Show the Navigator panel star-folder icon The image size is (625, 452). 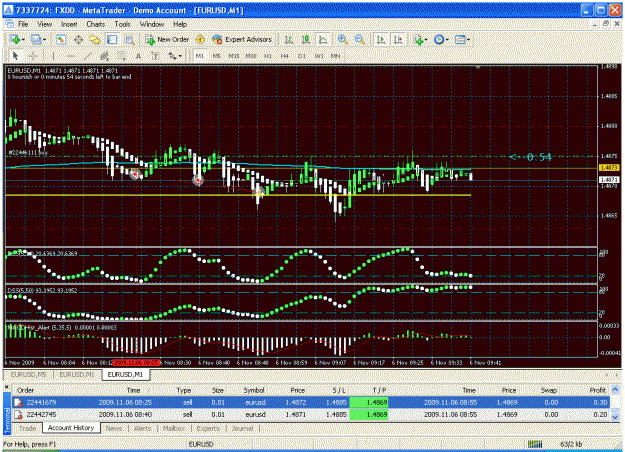coord(95,39)
